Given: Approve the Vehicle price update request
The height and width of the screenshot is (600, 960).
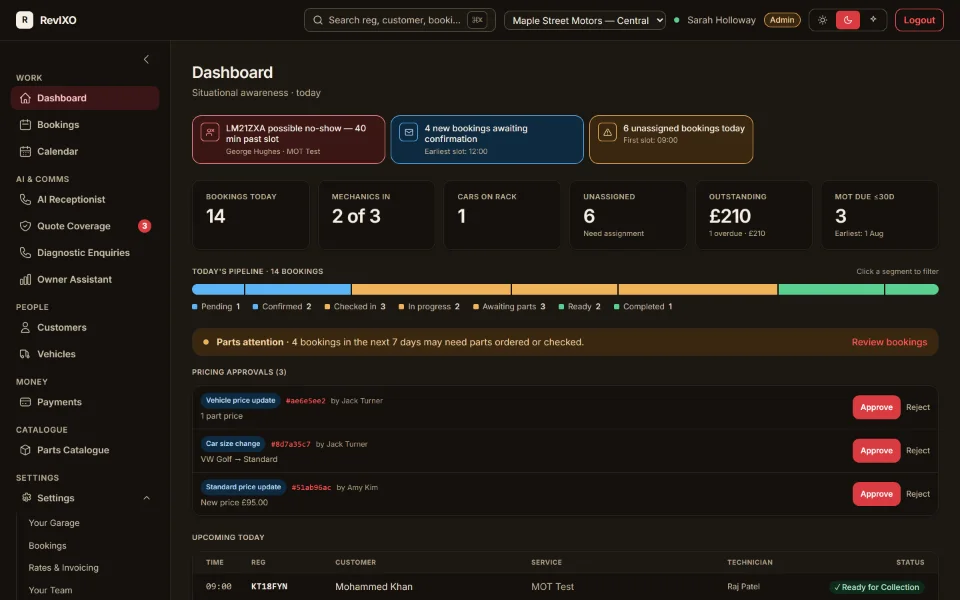Looking at the screenshot, I should click(876, 407).
